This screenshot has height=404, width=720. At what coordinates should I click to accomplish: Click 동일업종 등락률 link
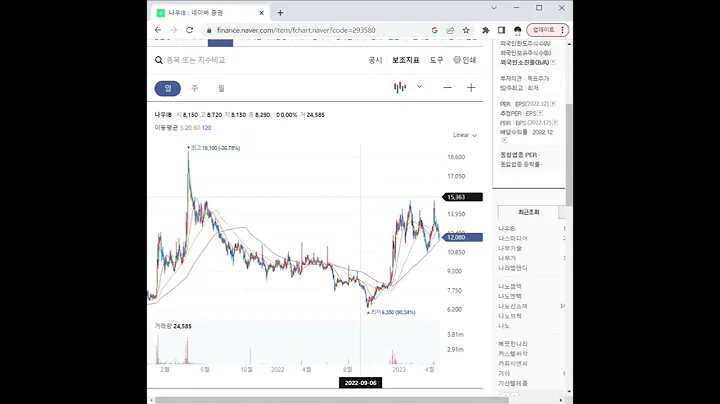pos(520,164)
